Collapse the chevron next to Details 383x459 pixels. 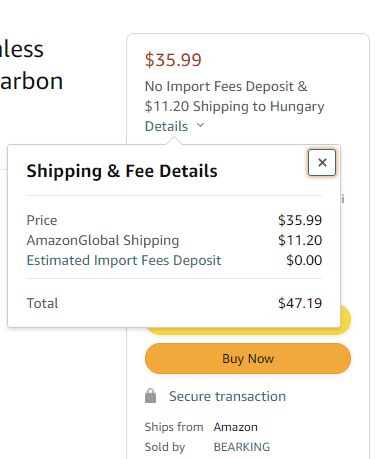point(200,125)
